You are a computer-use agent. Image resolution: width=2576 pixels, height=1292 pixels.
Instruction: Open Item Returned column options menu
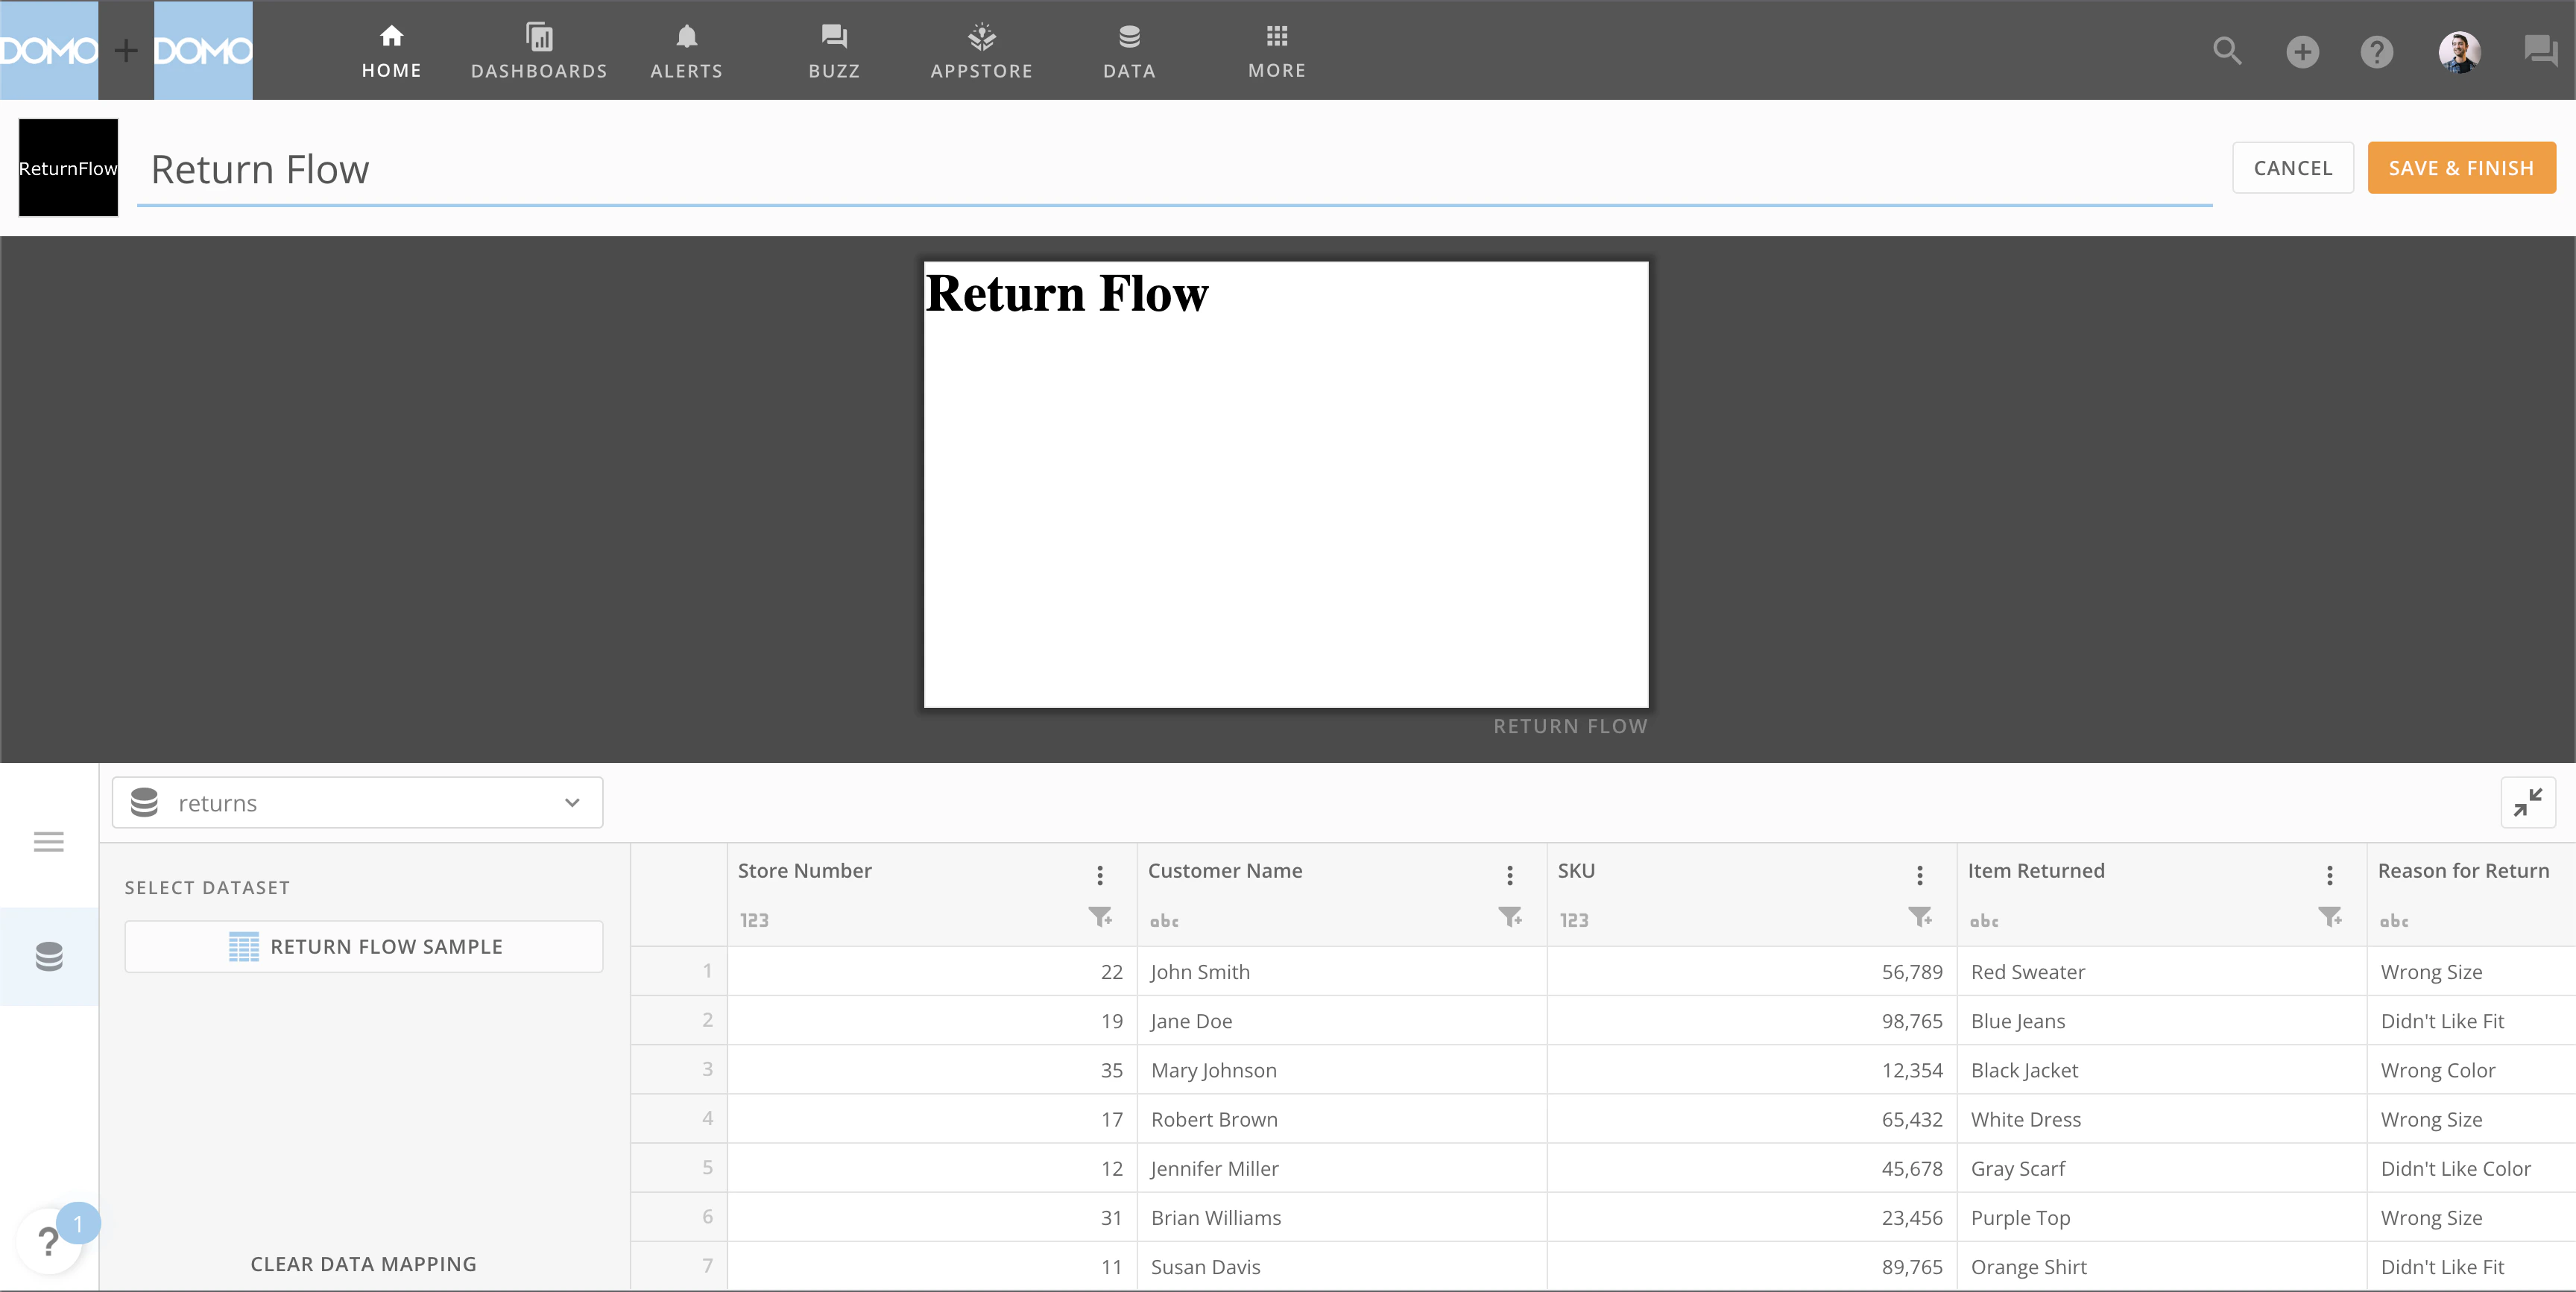pos(2329,875)
